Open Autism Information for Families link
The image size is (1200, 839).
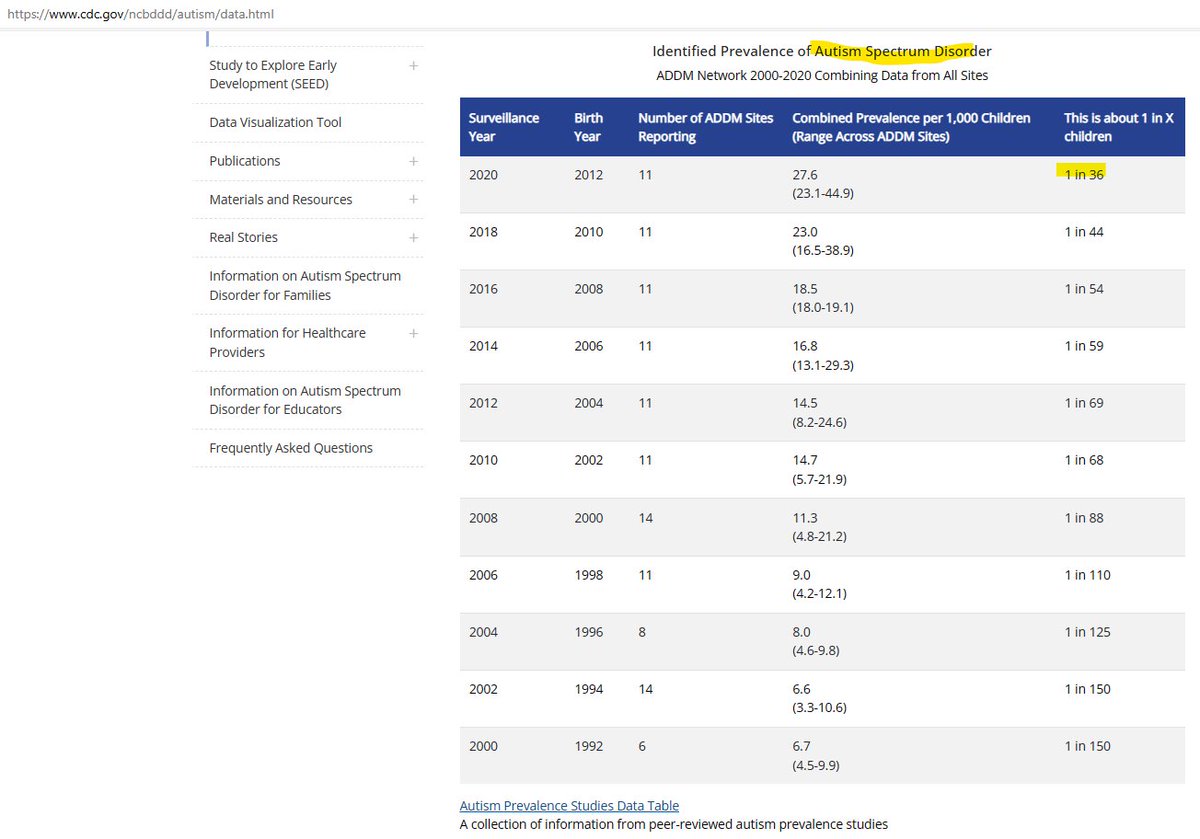pos(304,285)
